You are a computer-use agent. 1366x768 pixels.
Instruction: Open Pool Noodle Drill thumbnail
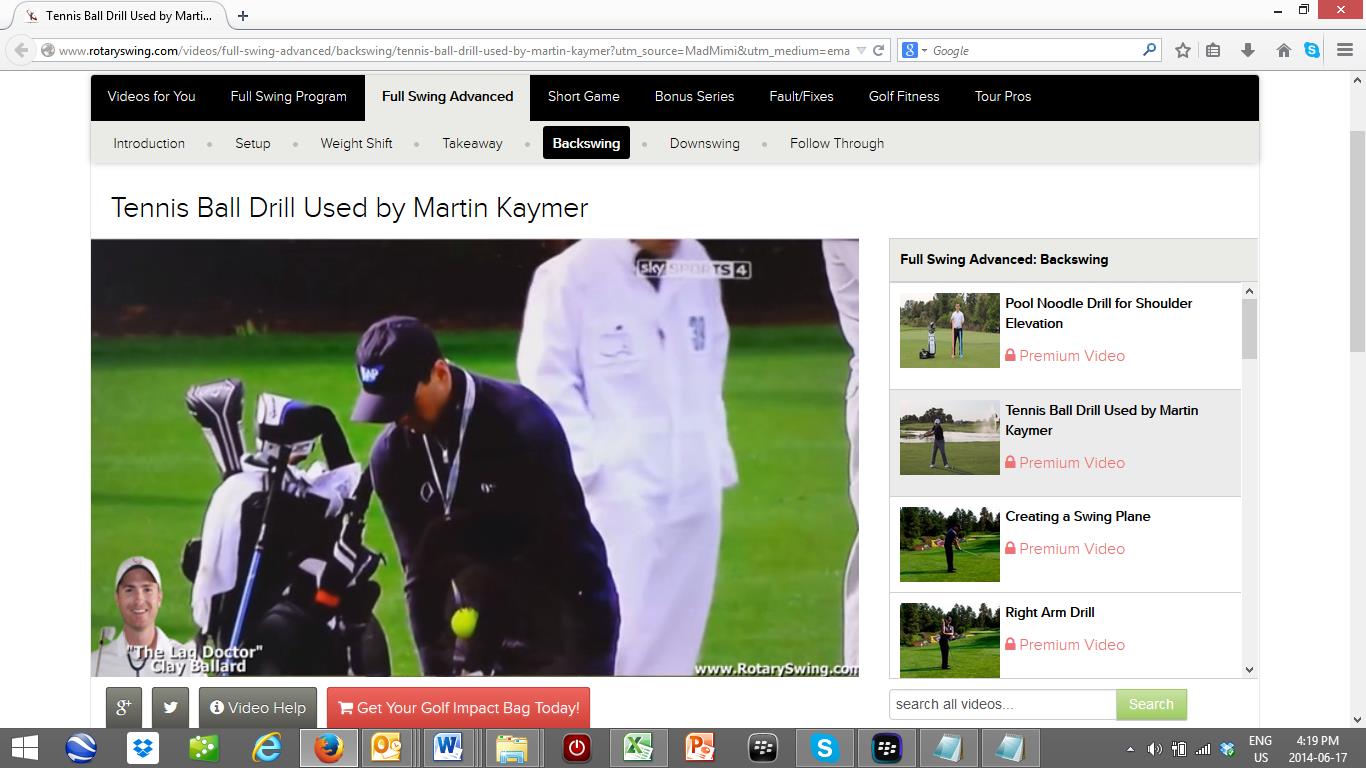click(x=950, y=330)
